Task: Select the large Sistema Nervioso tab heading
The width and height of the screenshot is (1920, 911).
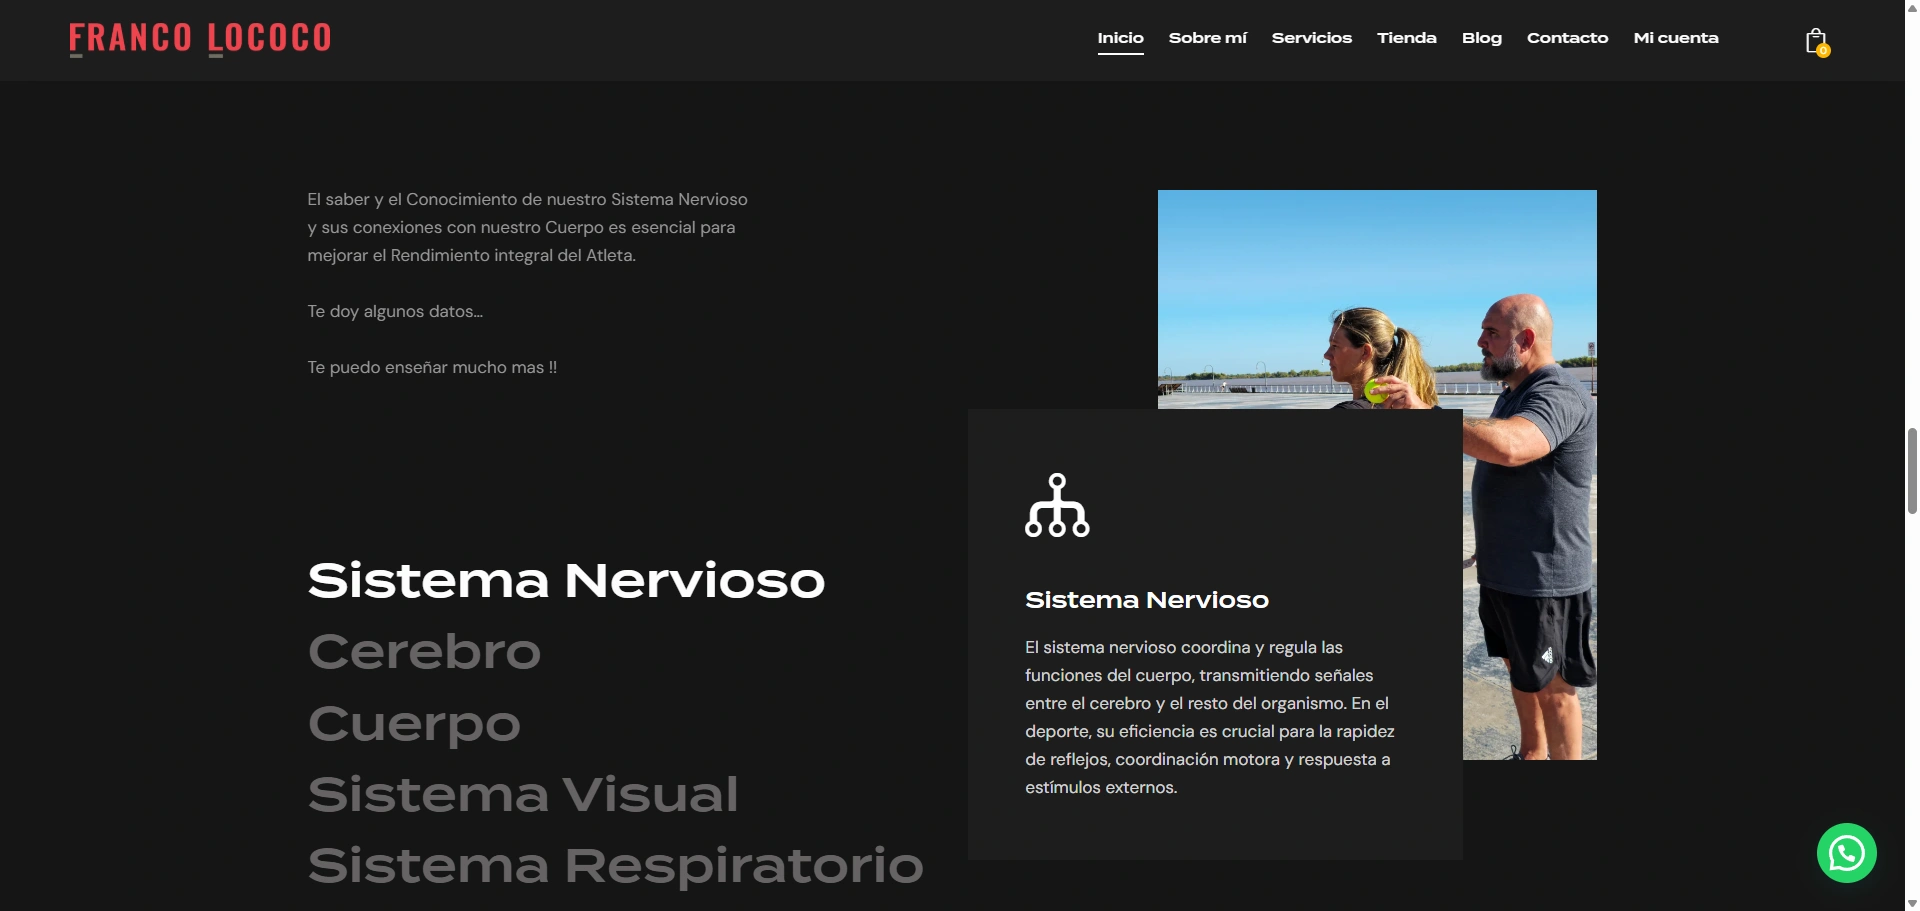Action: tap(566, 581)
